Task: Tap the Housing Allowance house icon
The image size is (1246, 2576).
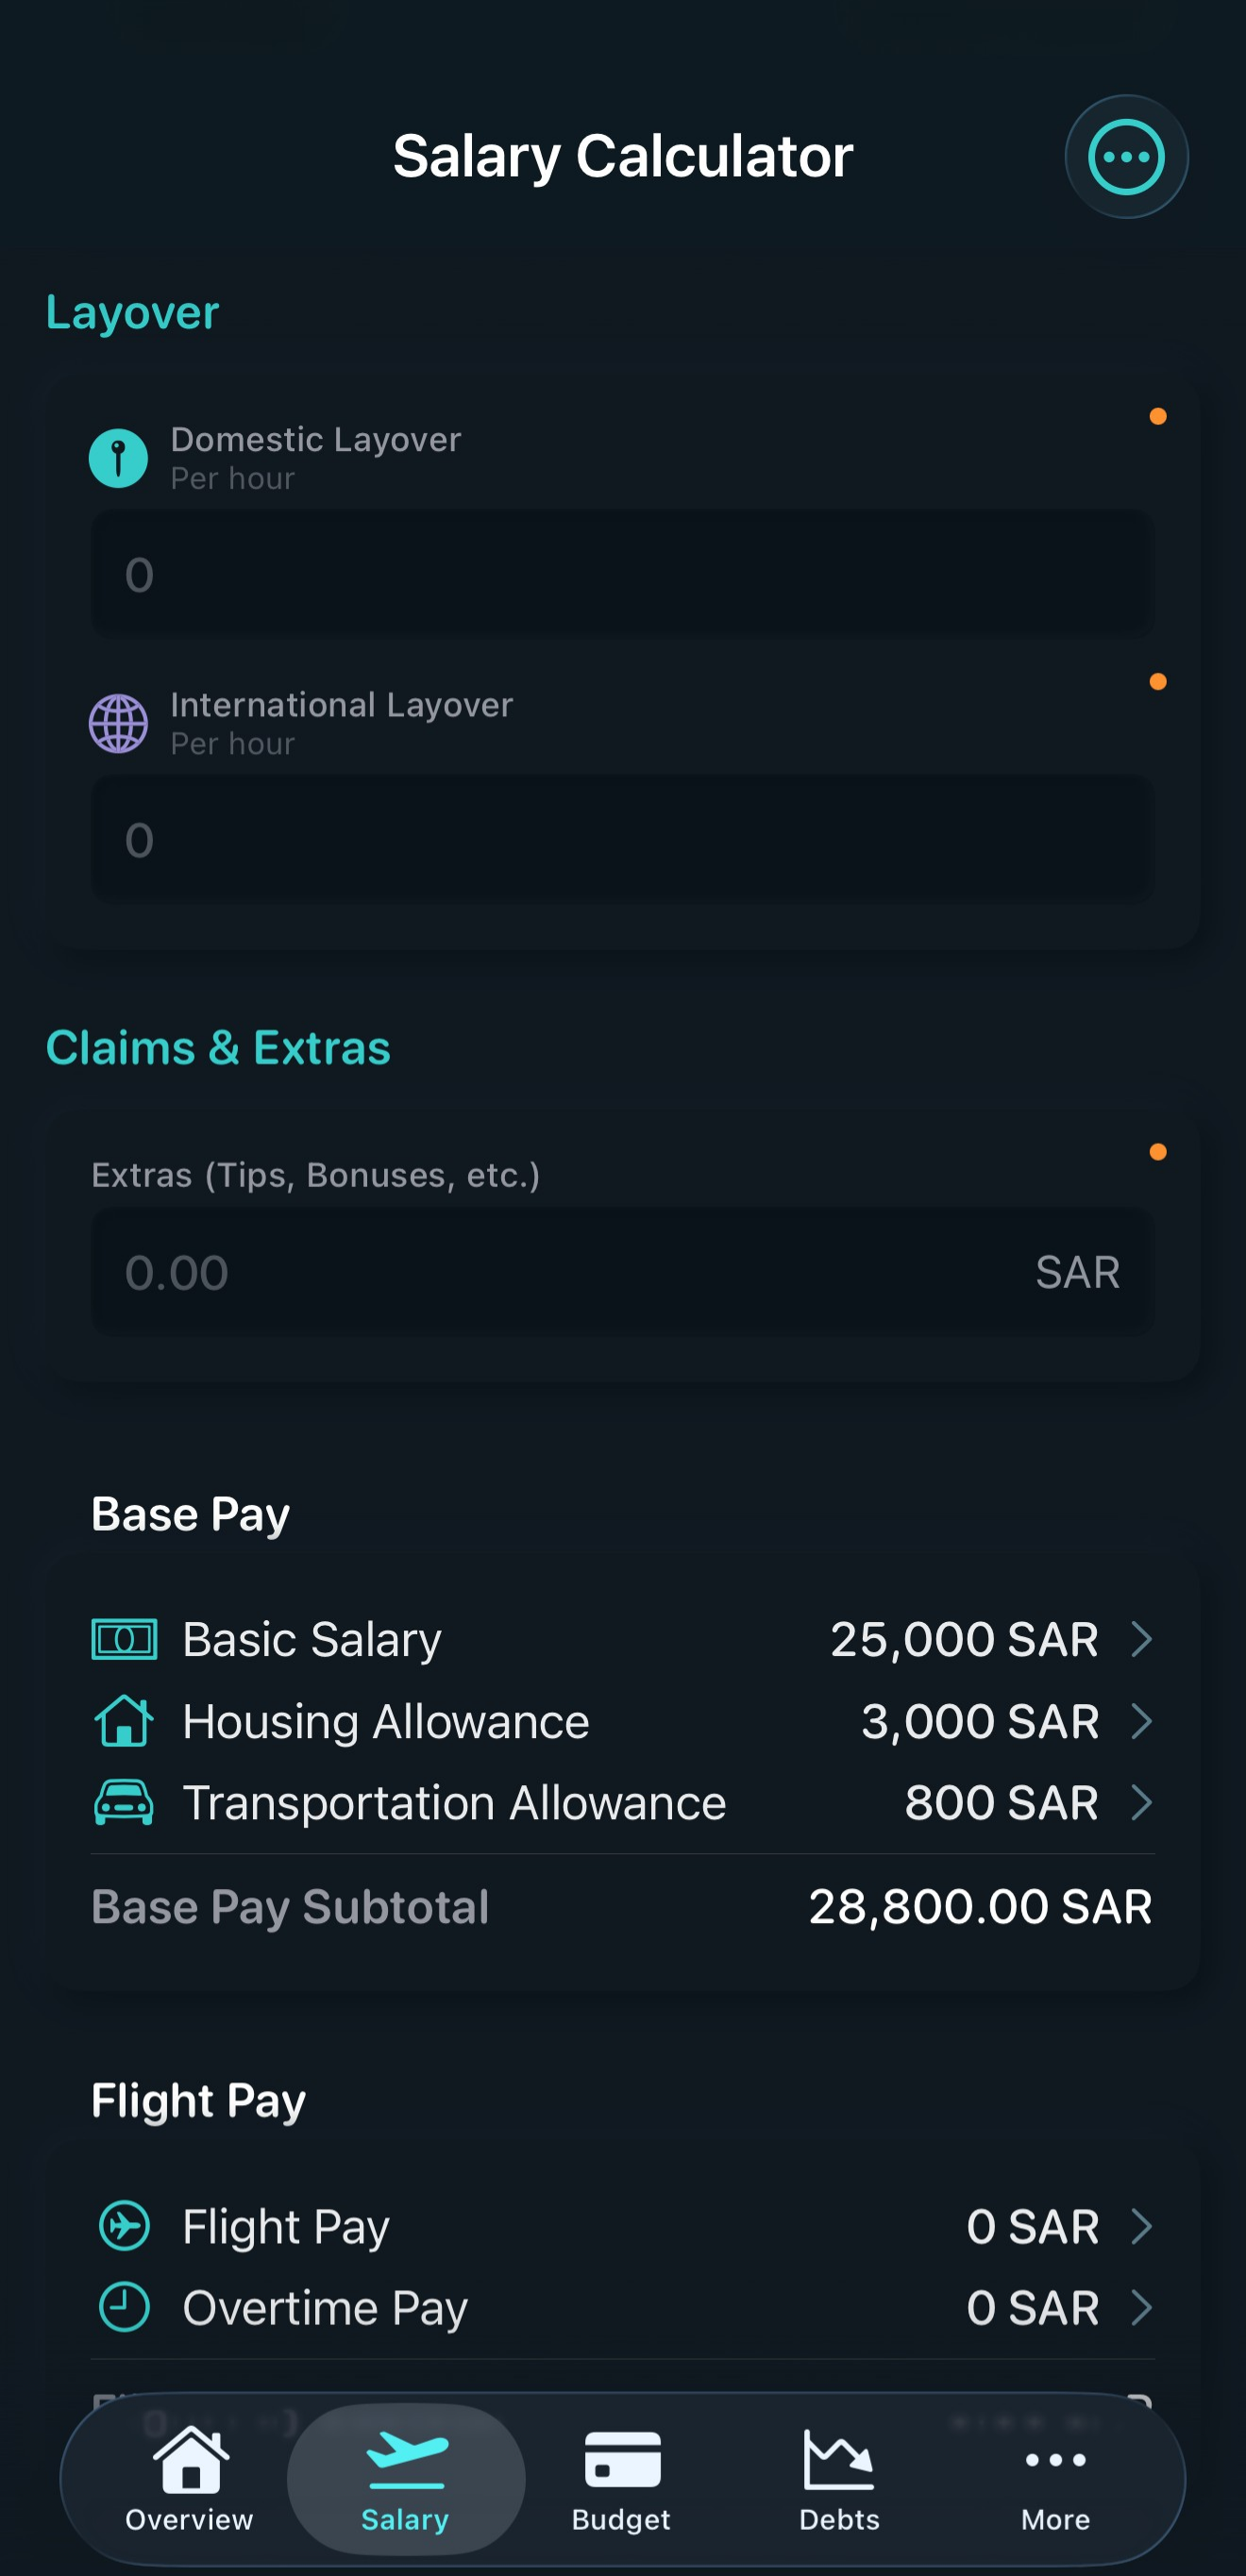Action: [124, 1721]
